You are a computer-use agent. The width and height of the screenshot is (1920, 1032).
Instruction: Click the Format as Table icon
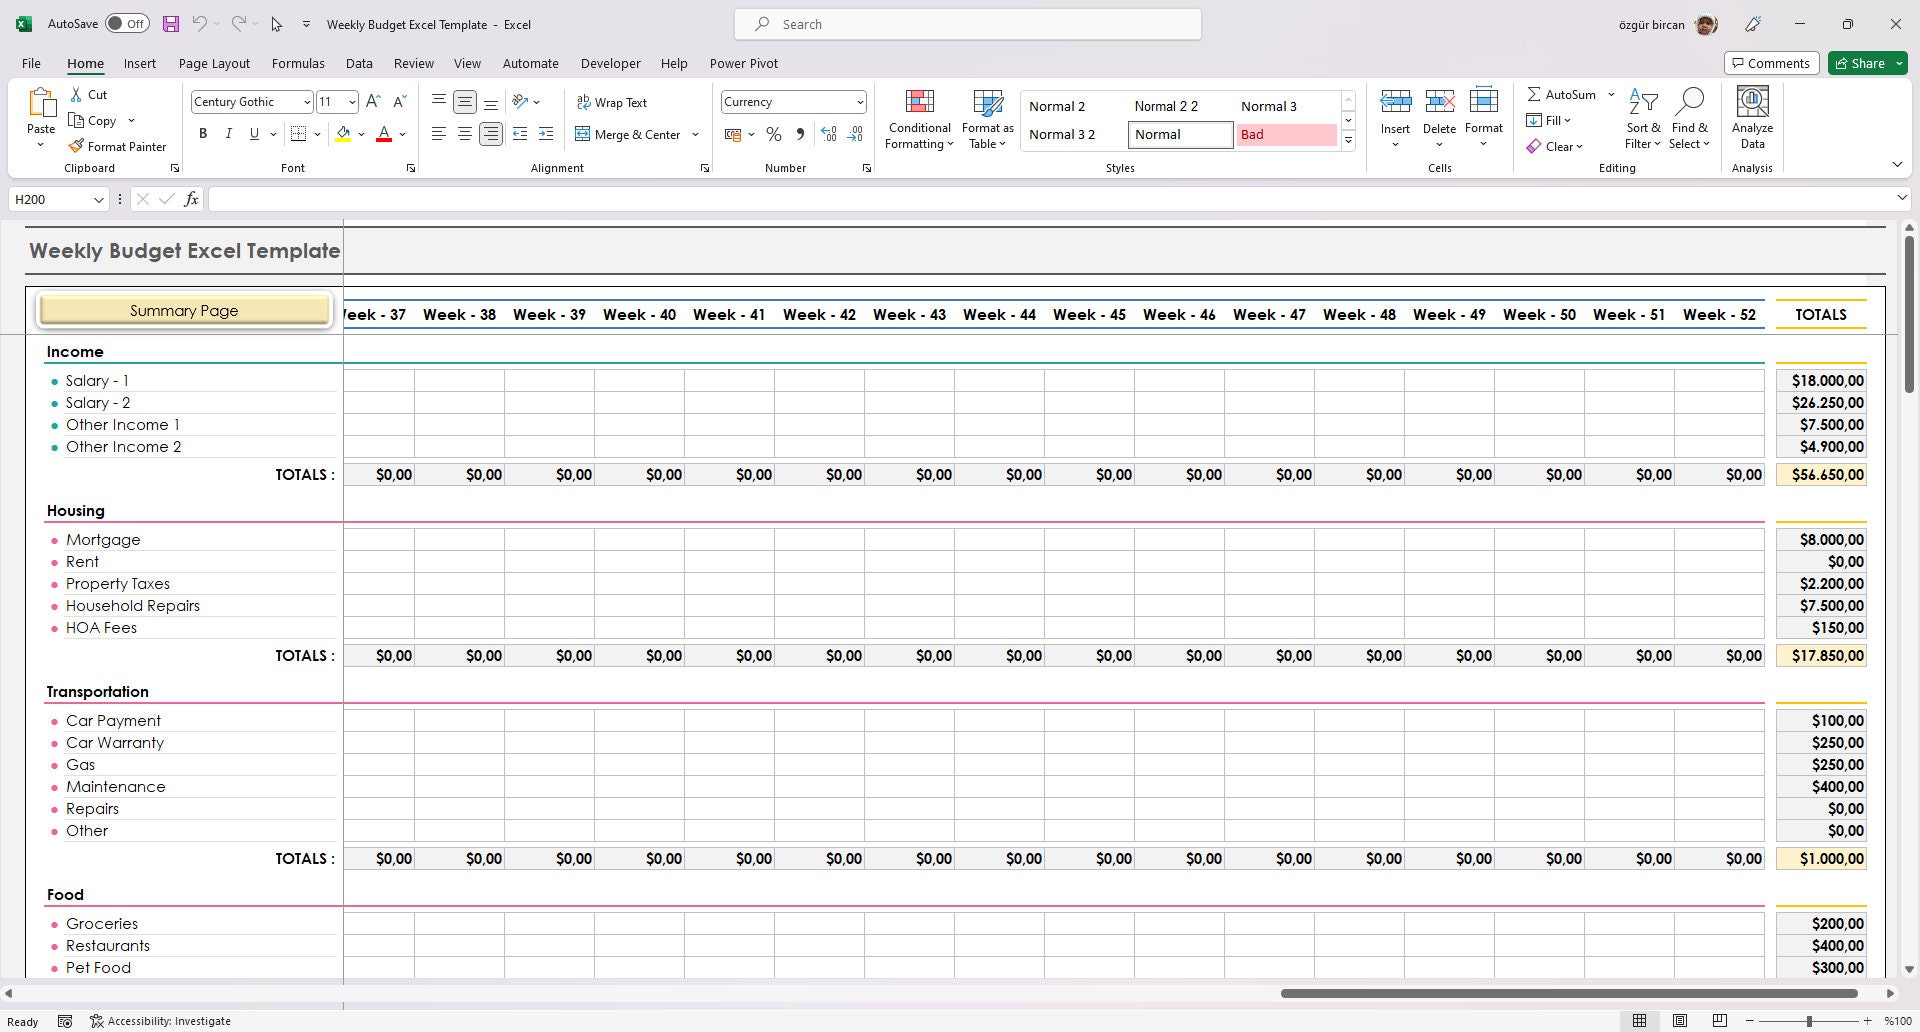click(987, 102)
